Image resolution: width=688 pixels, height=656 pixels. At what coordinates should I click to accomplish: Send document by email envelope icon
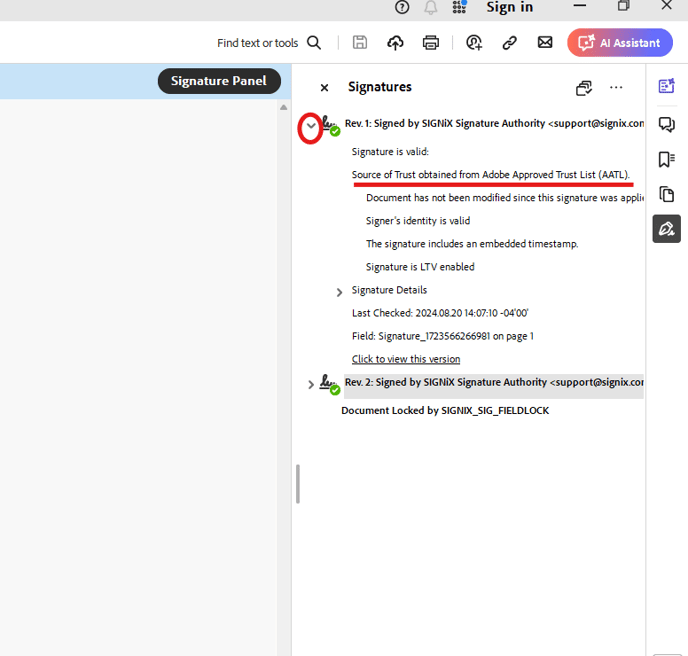545,42
